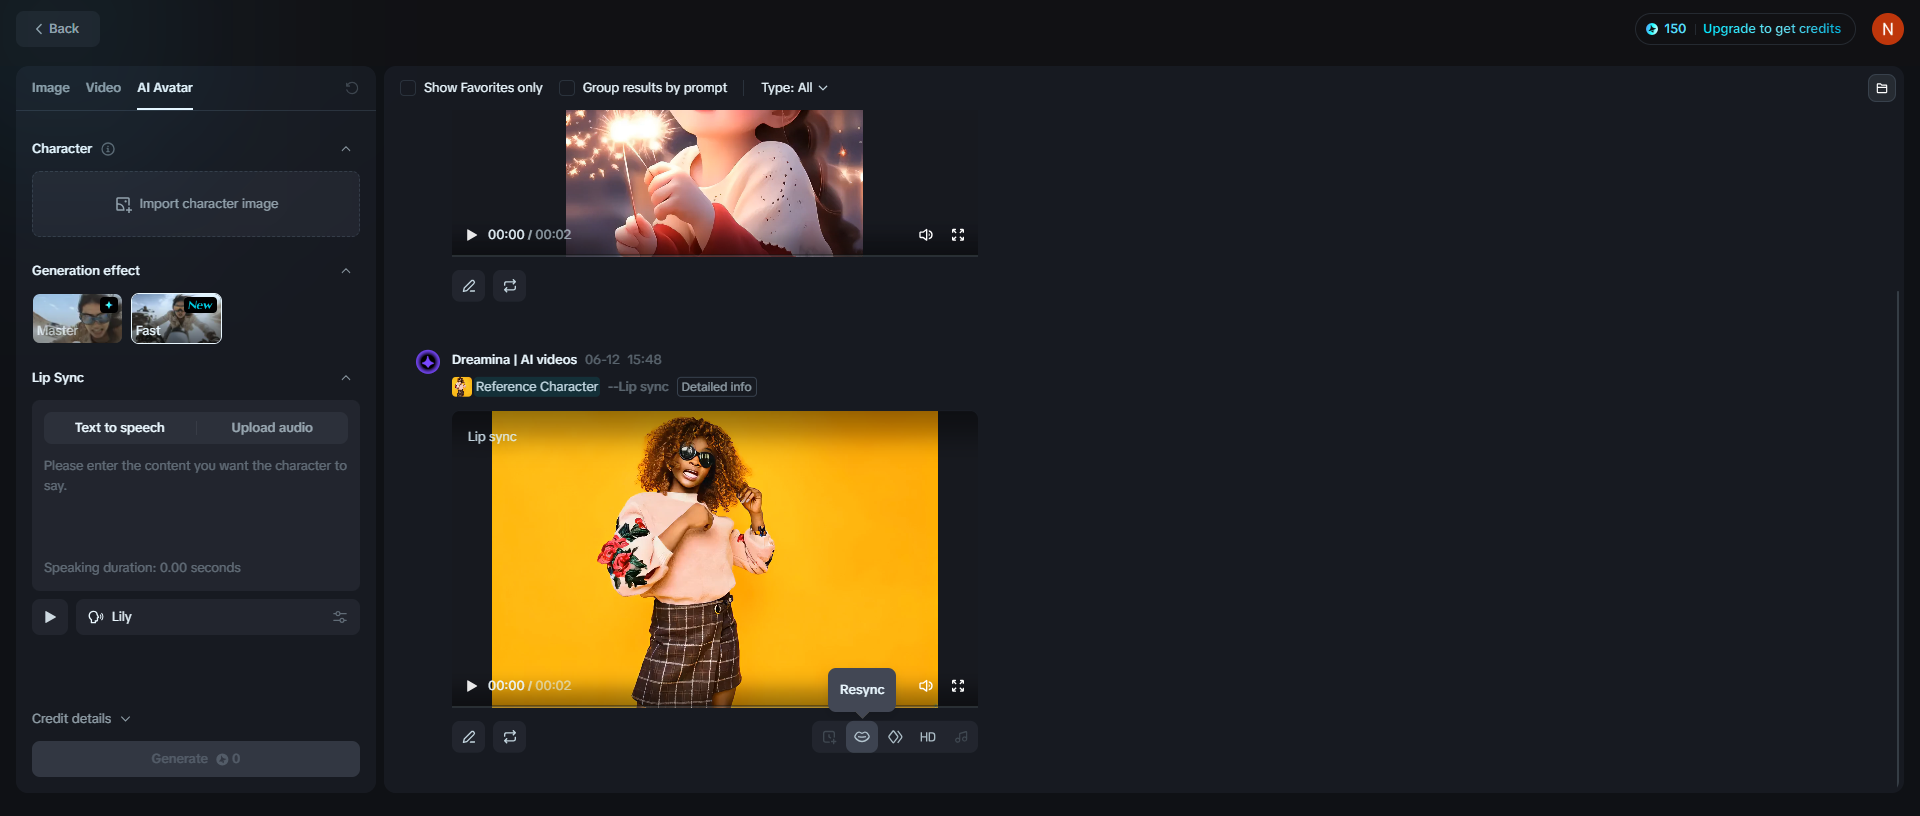
Task: Show the Character info tooltip icon
Action: tap(108, 149)
